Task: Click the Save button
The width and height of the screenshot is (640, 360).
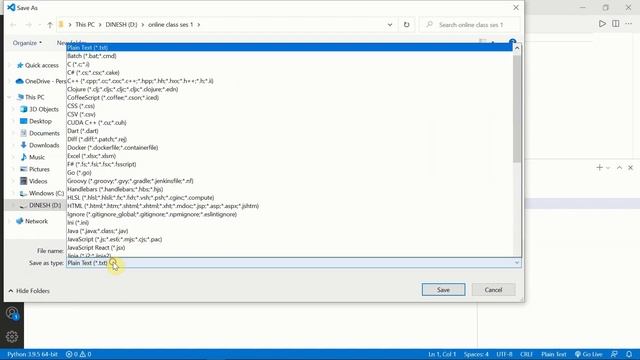Action: (x=443, y=290)
